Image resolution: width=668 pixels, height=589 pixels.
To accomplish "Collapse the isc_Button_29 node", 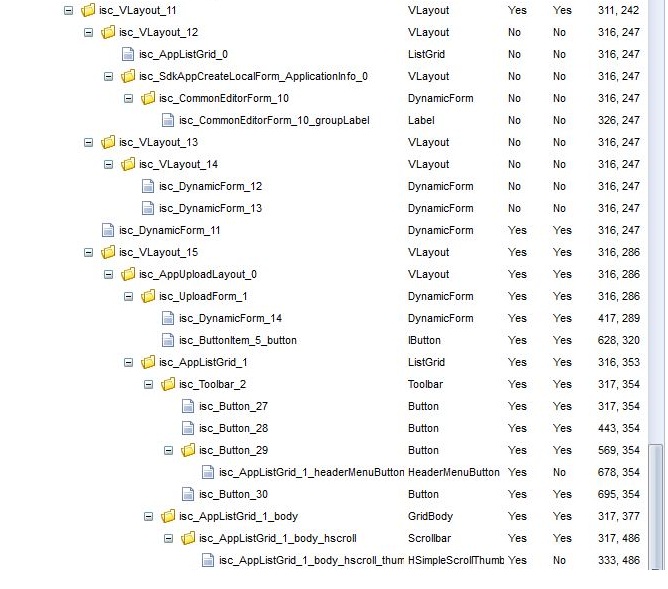I will (169, 450).
